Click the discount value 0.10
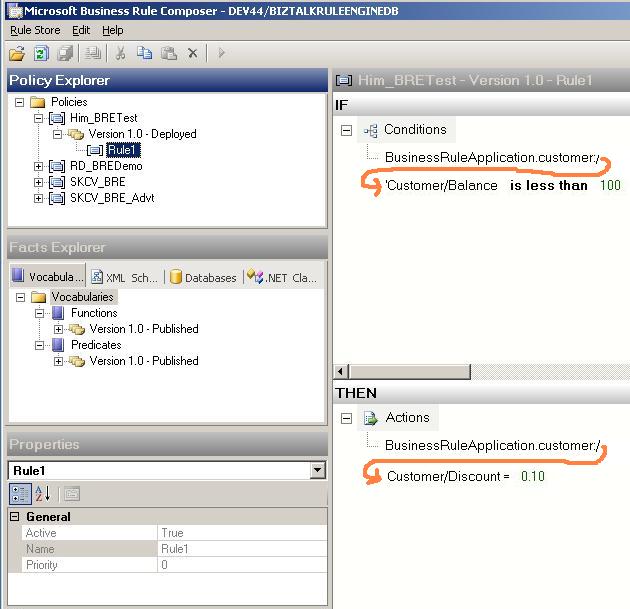Viewport: 630px width, 609px height. pos(533,476)
